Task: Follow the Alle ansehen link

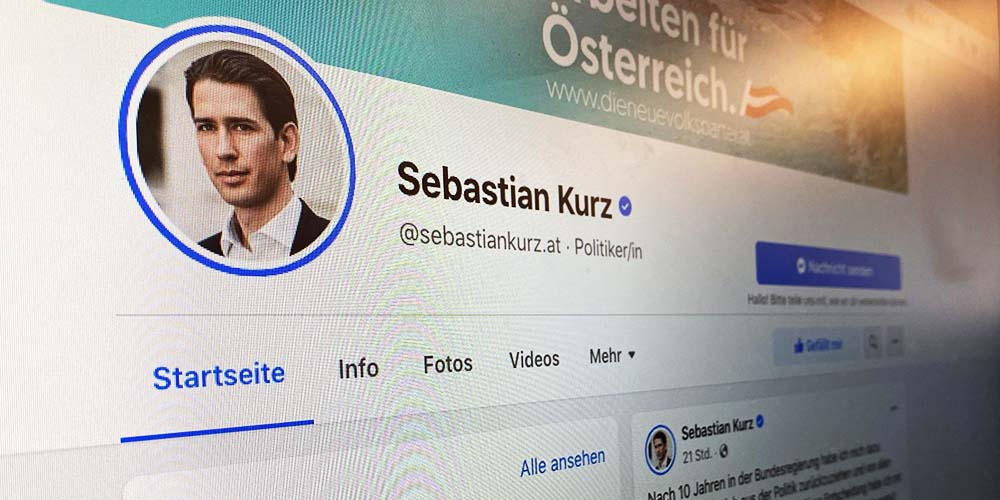Action: (x=562, y=463)
